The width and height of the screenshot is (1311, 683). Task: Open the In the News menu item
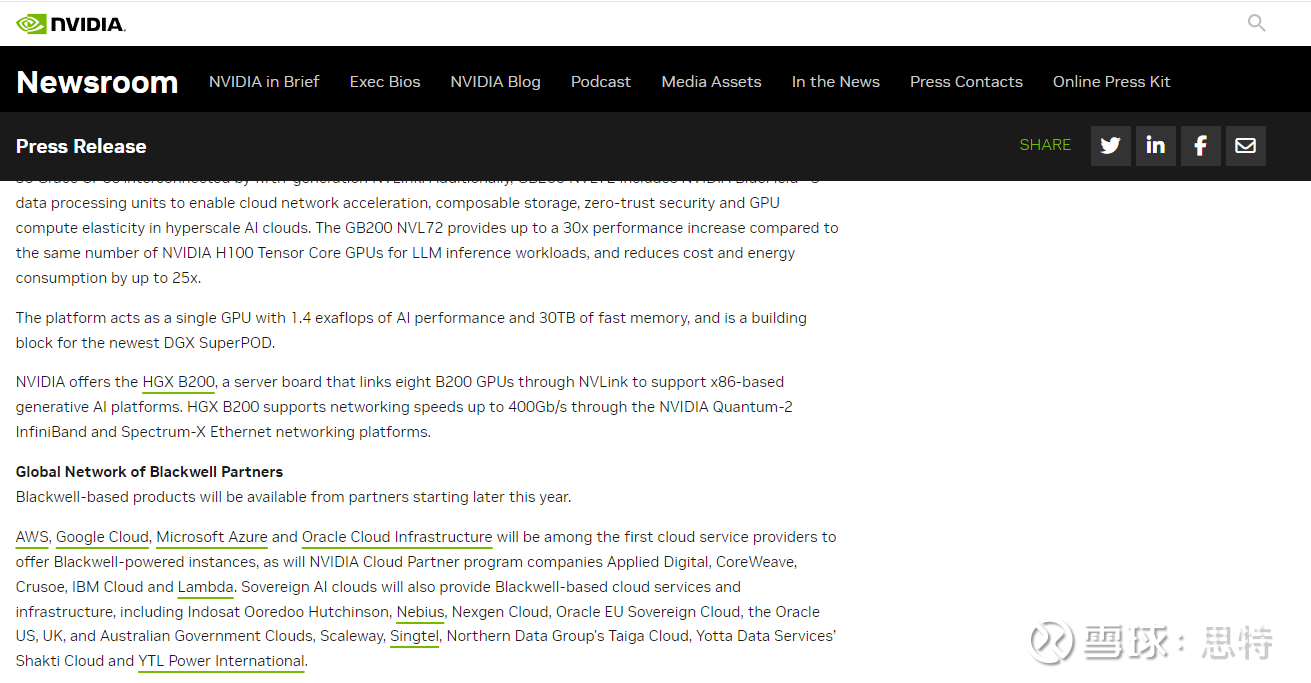pyautogui.click(x=836, y=82)
